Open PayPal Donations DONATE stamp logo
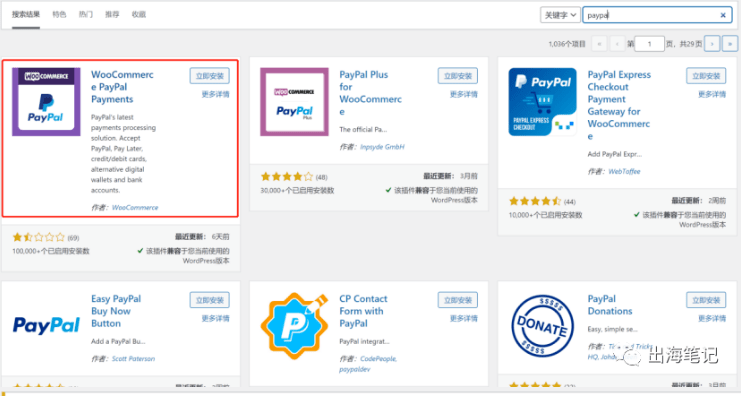This screenshot has width=741, height=396. click(543, 326)
